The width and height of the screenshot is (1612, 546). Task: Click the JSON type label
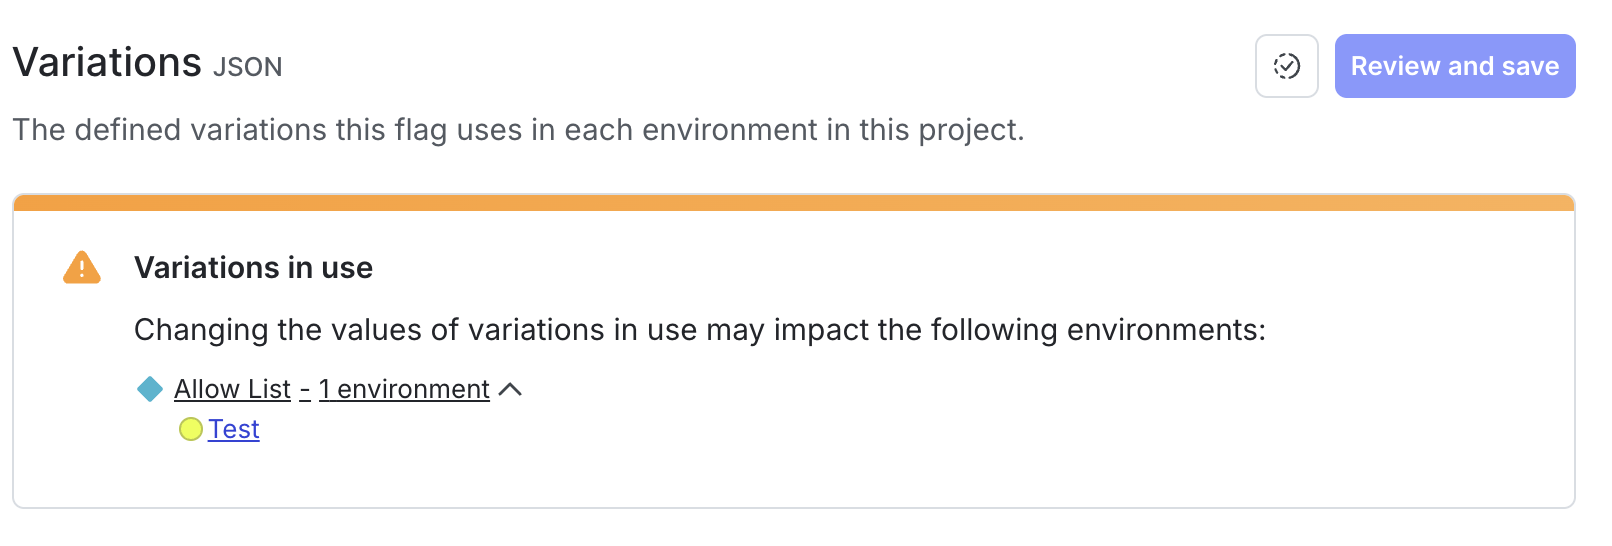[248, 67]
